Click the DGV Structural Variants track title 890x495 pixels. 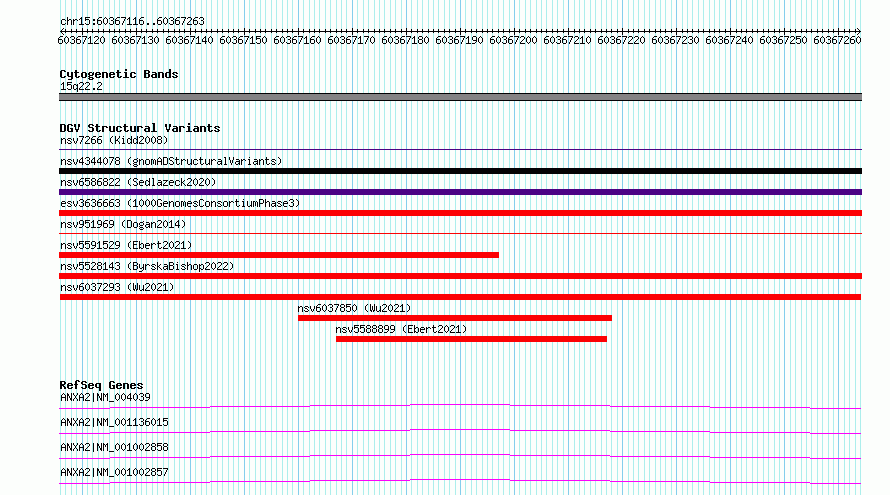140,128
